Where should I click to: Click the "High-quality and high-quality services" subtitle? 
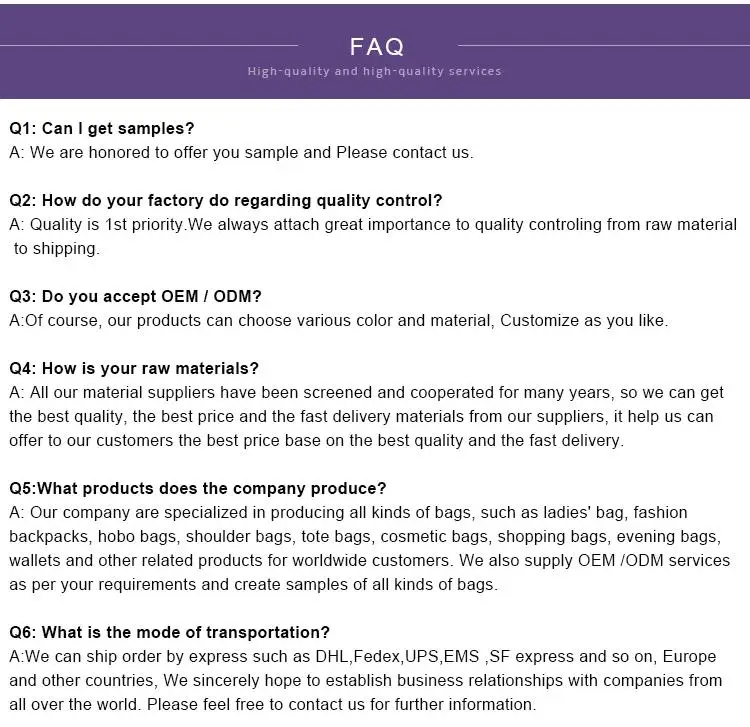coord(375,72)
